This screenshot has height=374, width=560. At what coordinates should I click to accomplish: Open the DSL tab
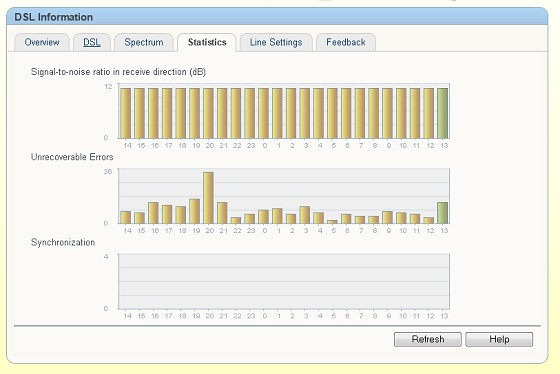[92, 43]
